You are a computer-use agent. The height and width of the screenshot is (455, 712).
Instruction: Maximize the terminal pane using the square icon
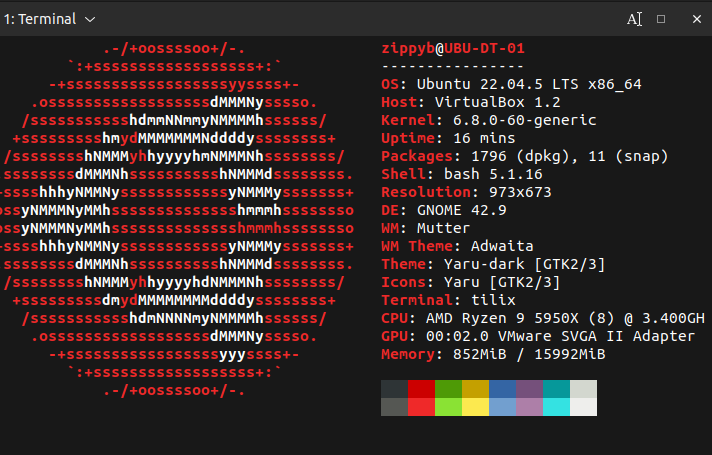(x=661, y=19)
